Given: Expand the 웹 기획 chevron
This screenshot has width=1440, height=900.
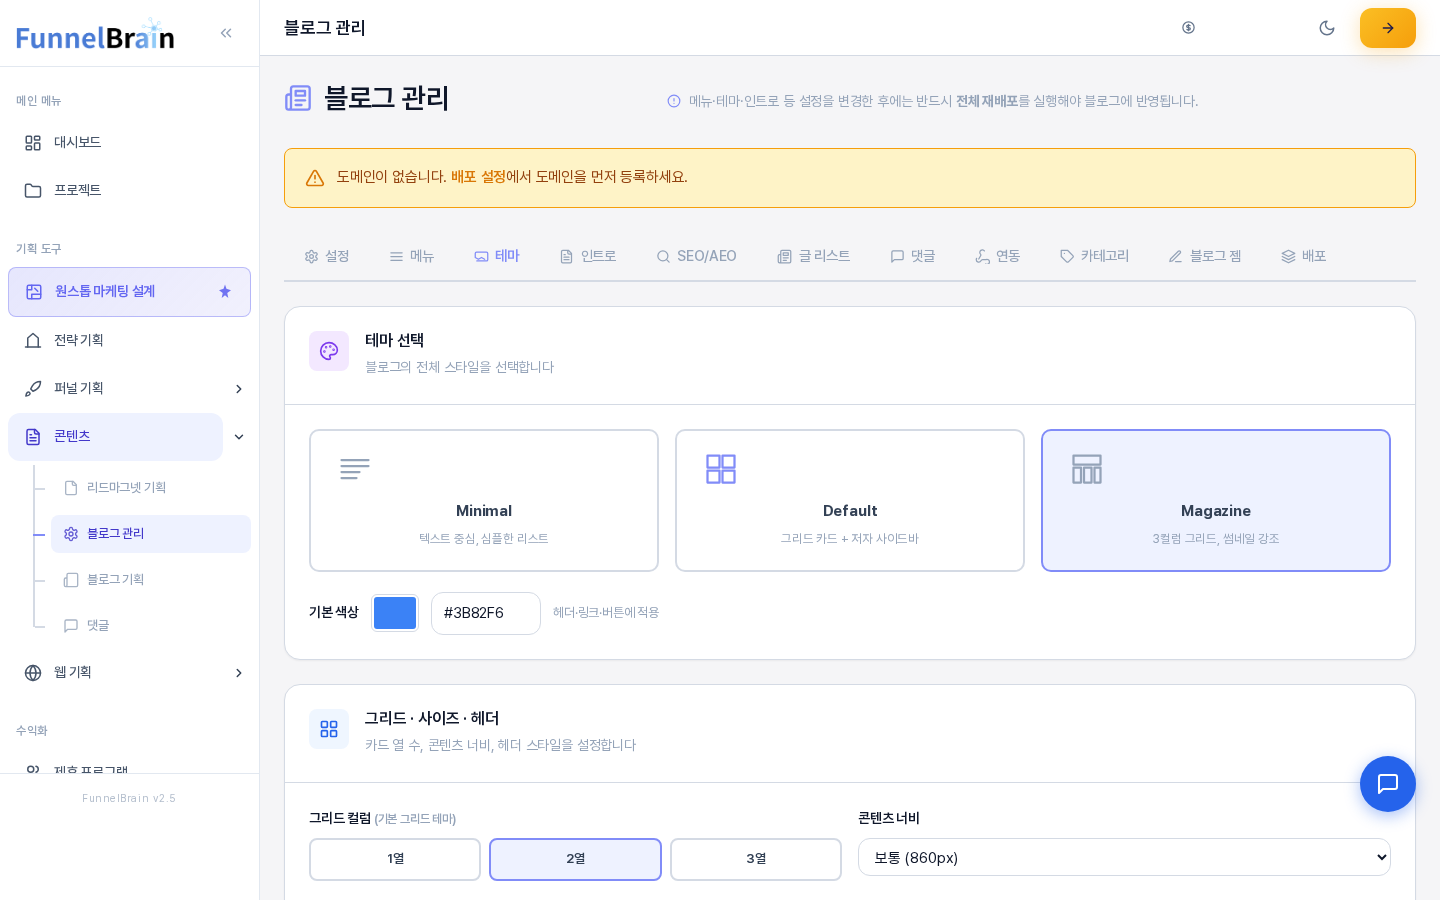Looking at the screenshot, I should pos(239,673).
